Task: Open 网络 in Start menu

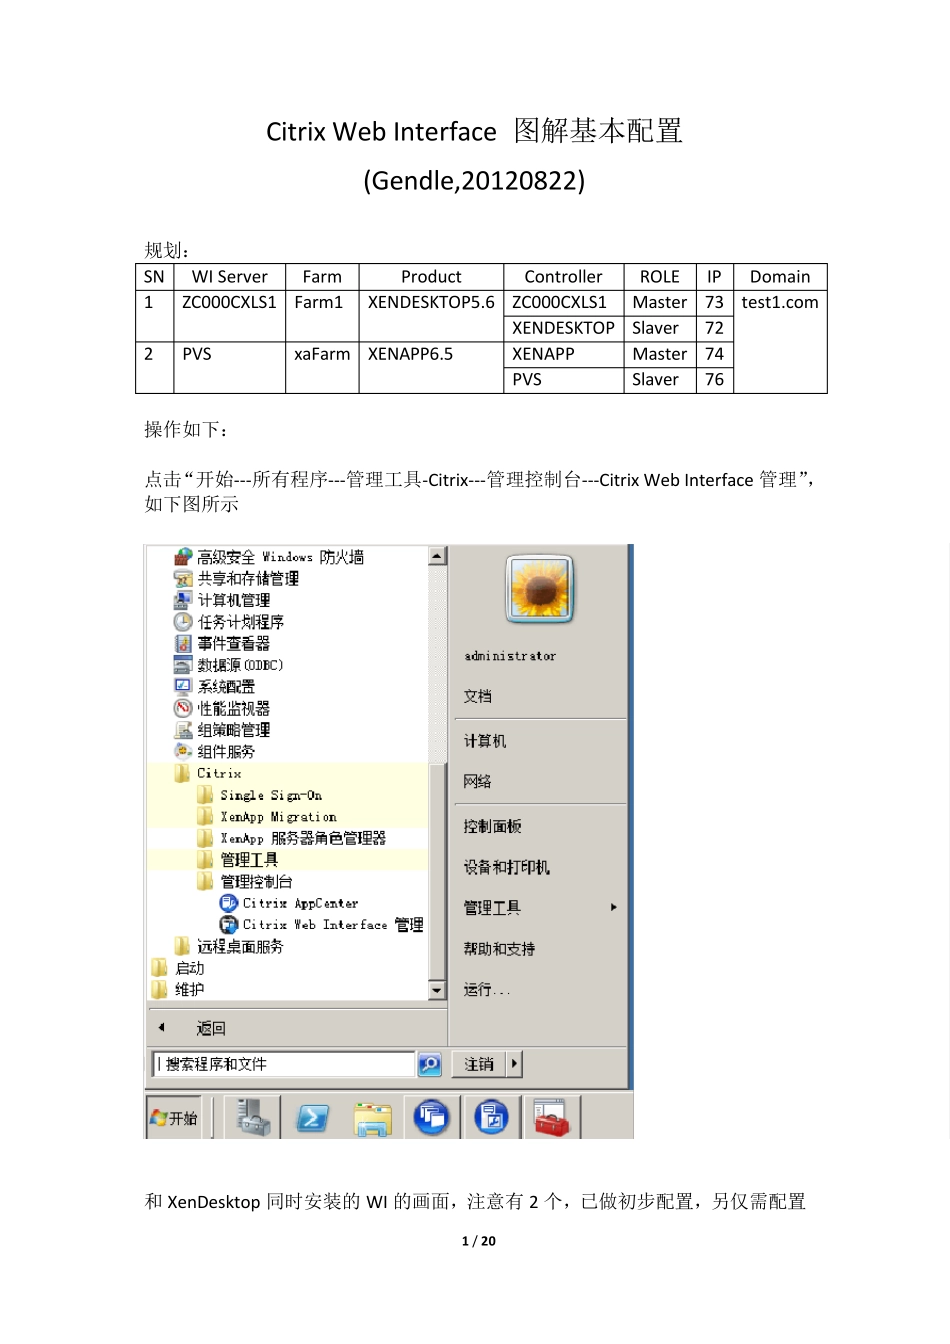Action: pyautogui.click(x=478, y=782)
